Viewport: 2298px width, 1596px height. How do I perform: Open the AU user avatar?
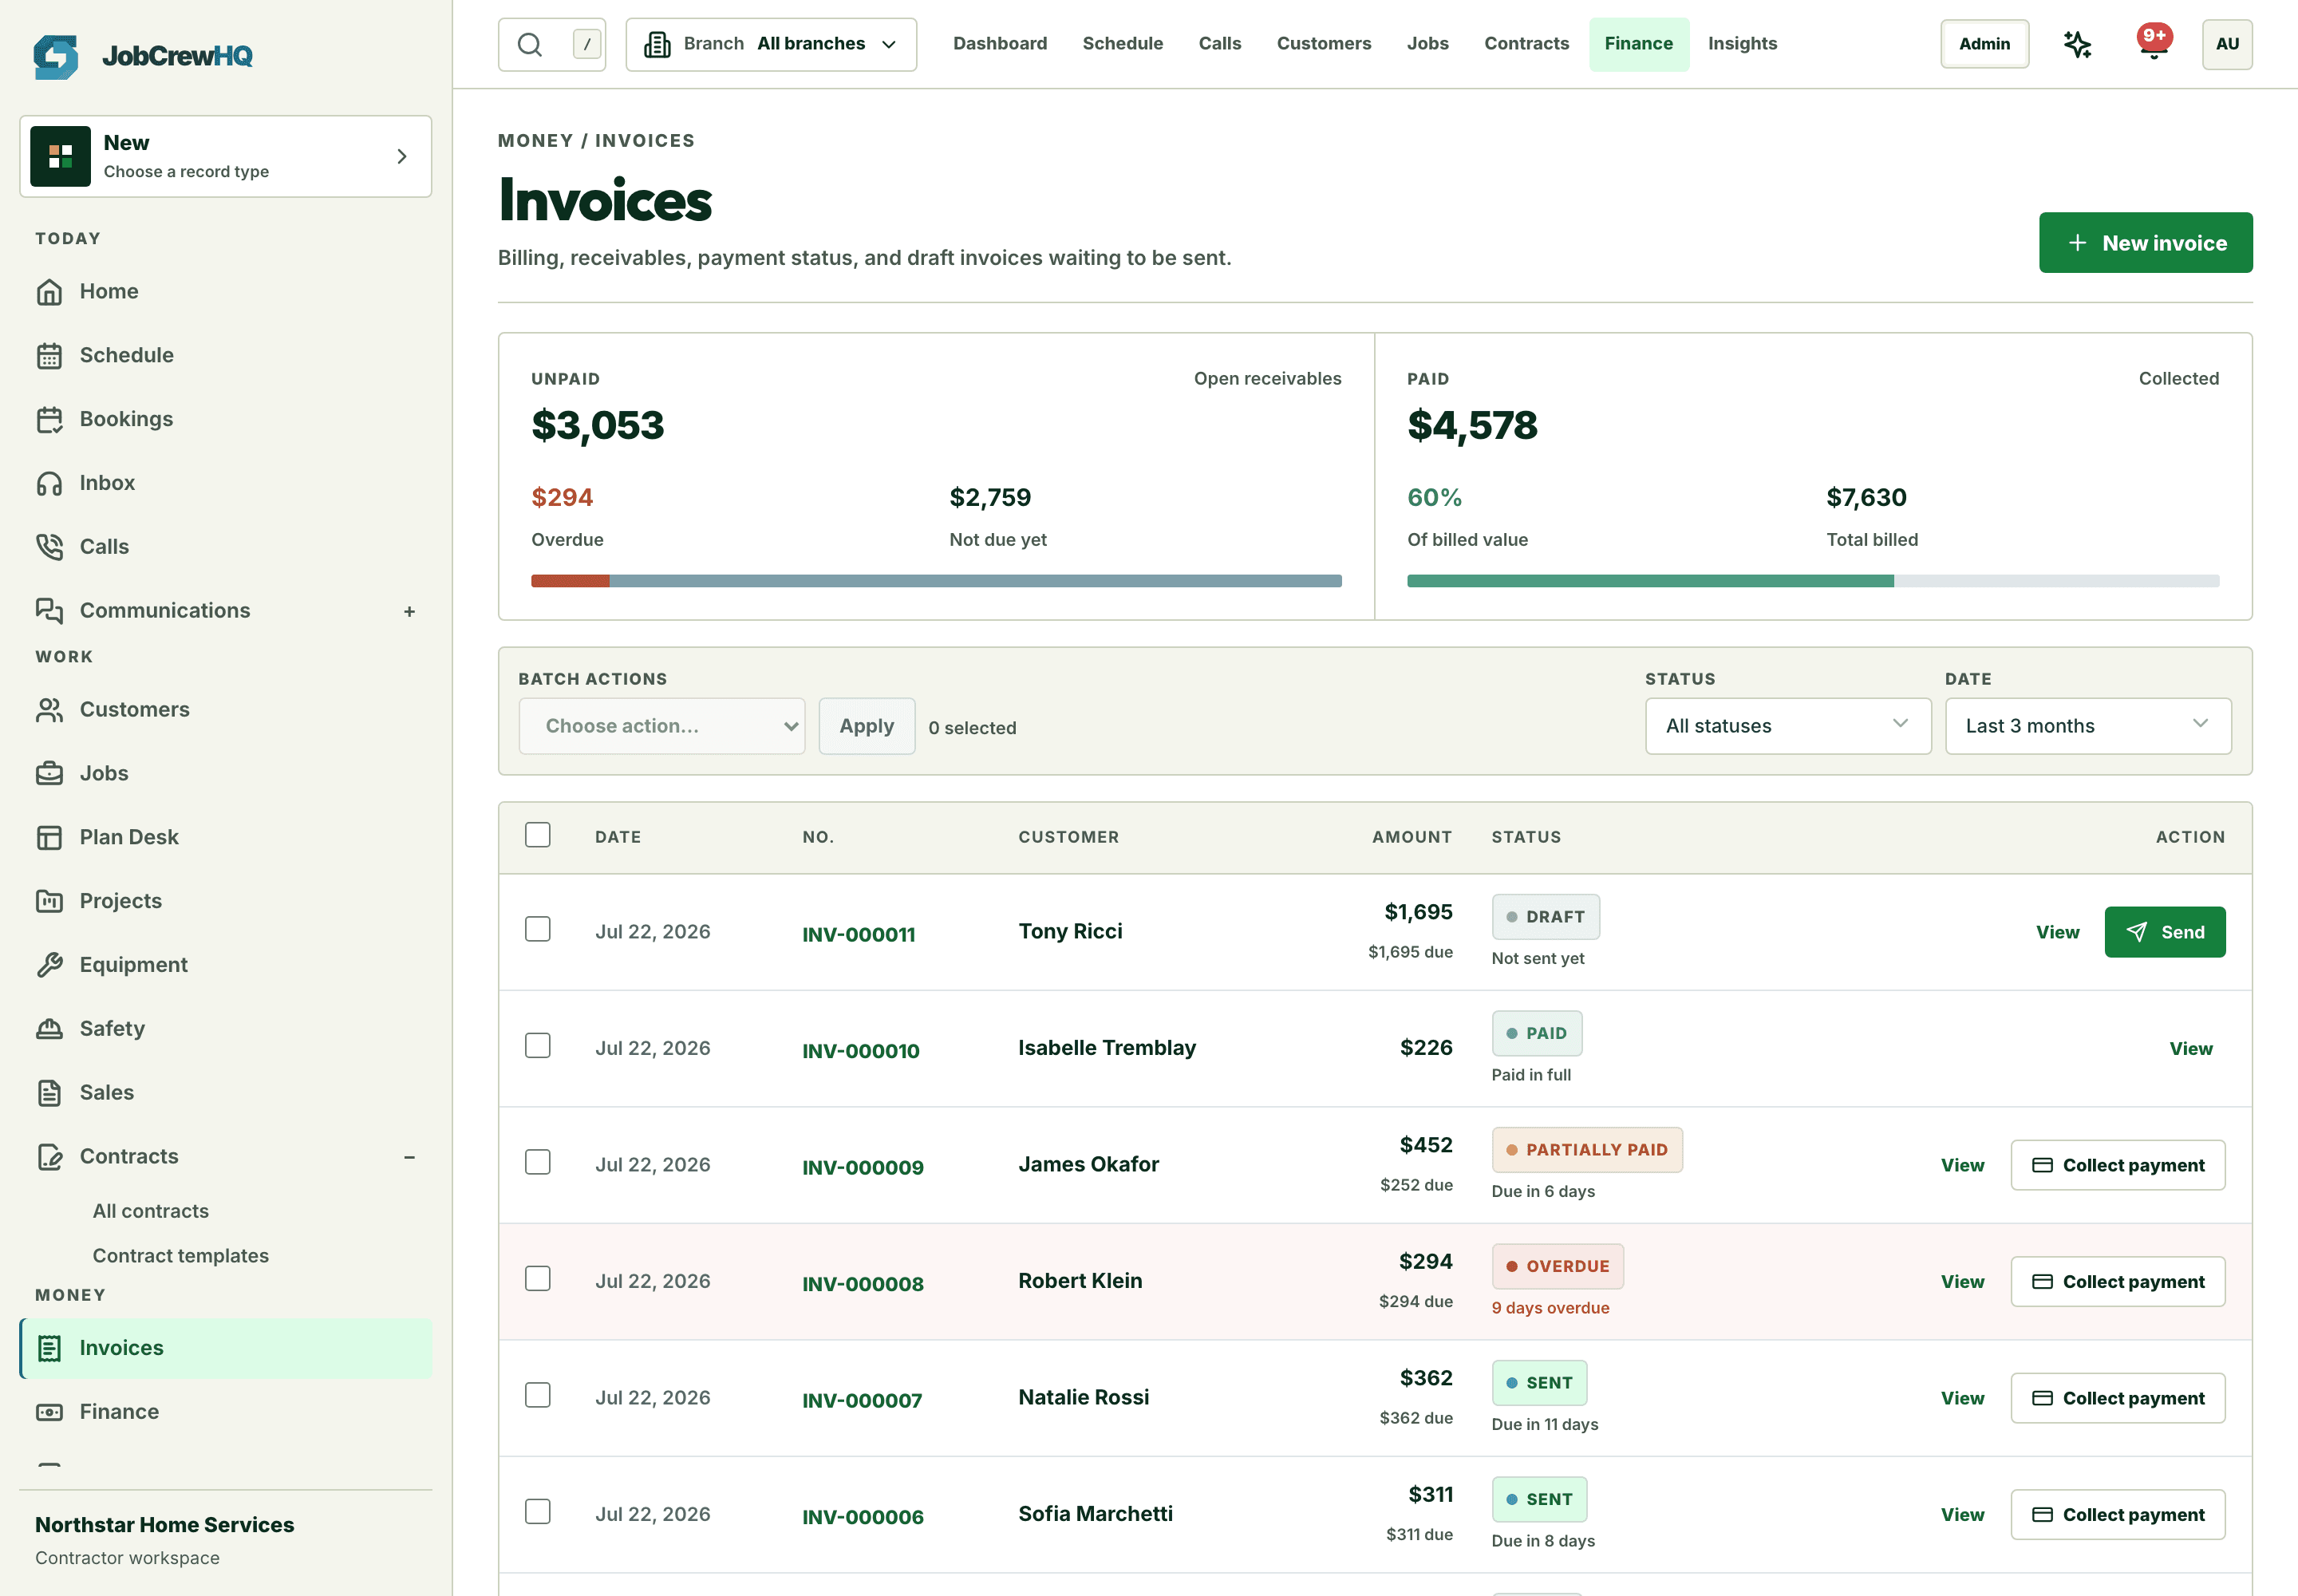2227,44
